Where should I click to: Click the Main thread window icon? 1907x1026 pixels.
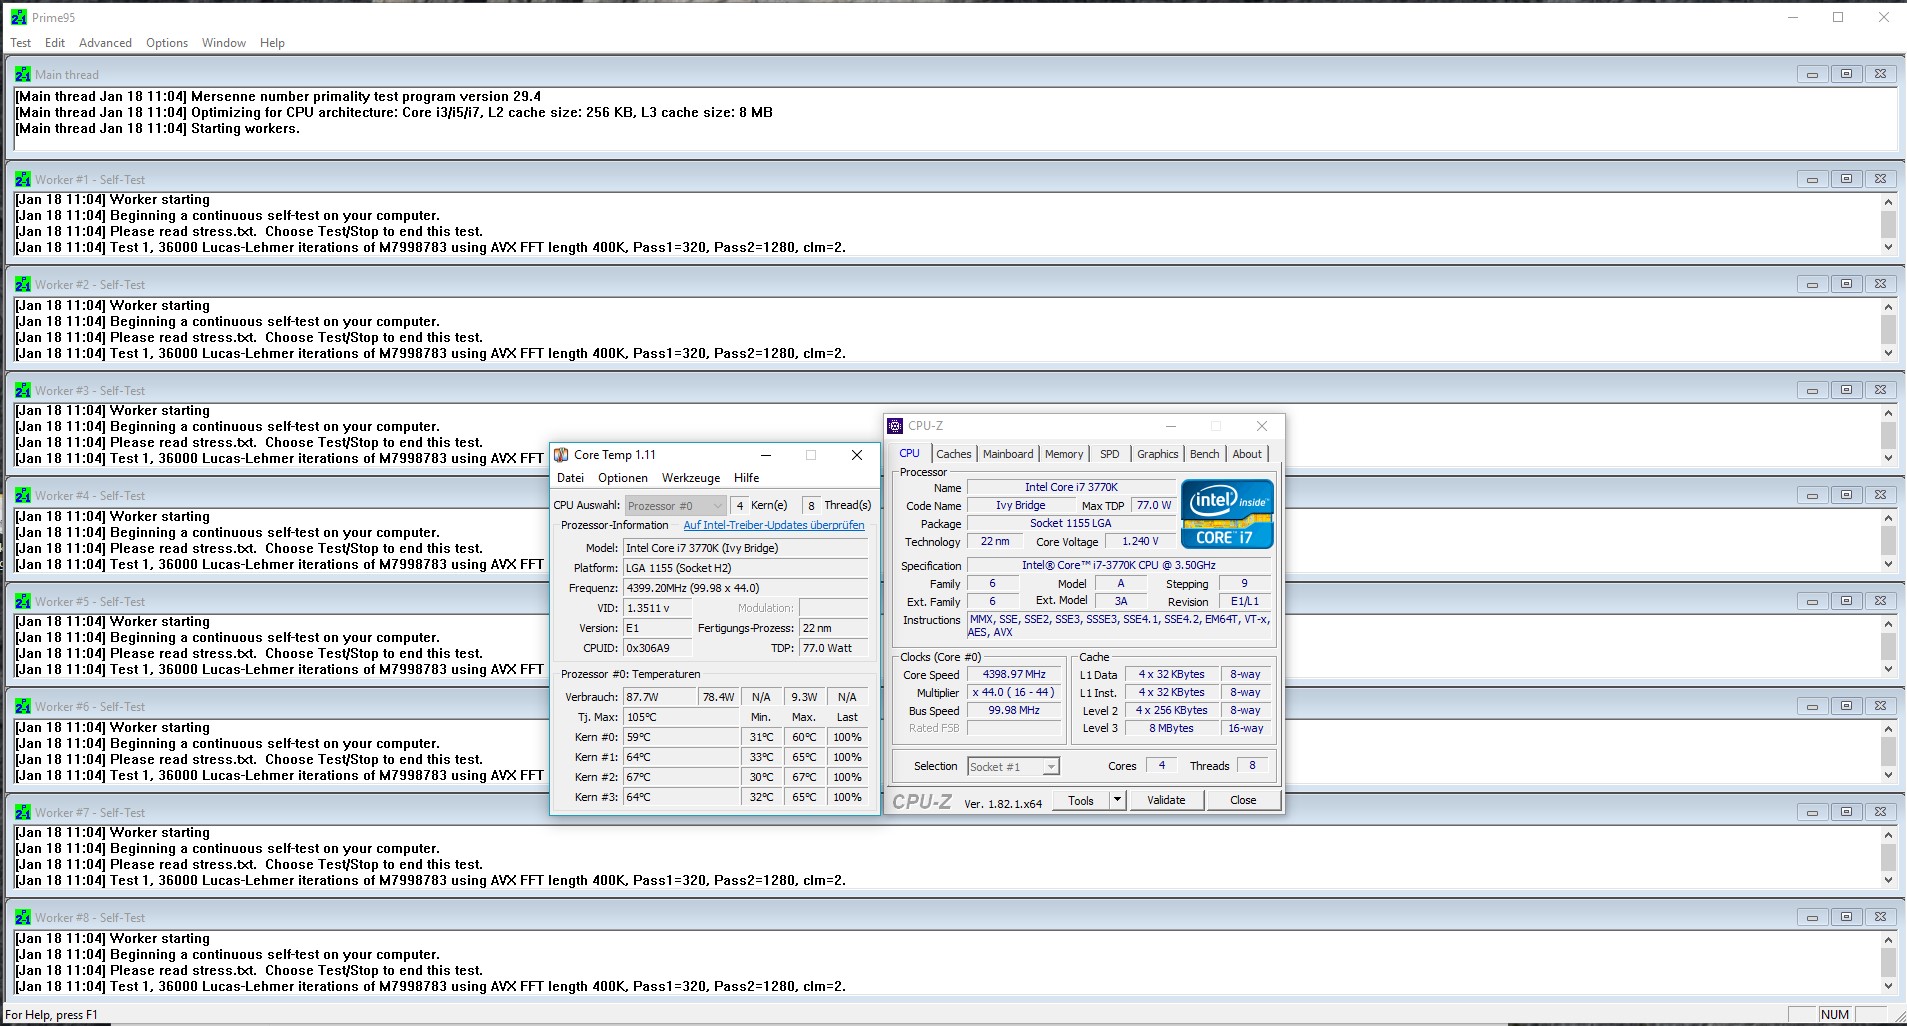point(23,74)
